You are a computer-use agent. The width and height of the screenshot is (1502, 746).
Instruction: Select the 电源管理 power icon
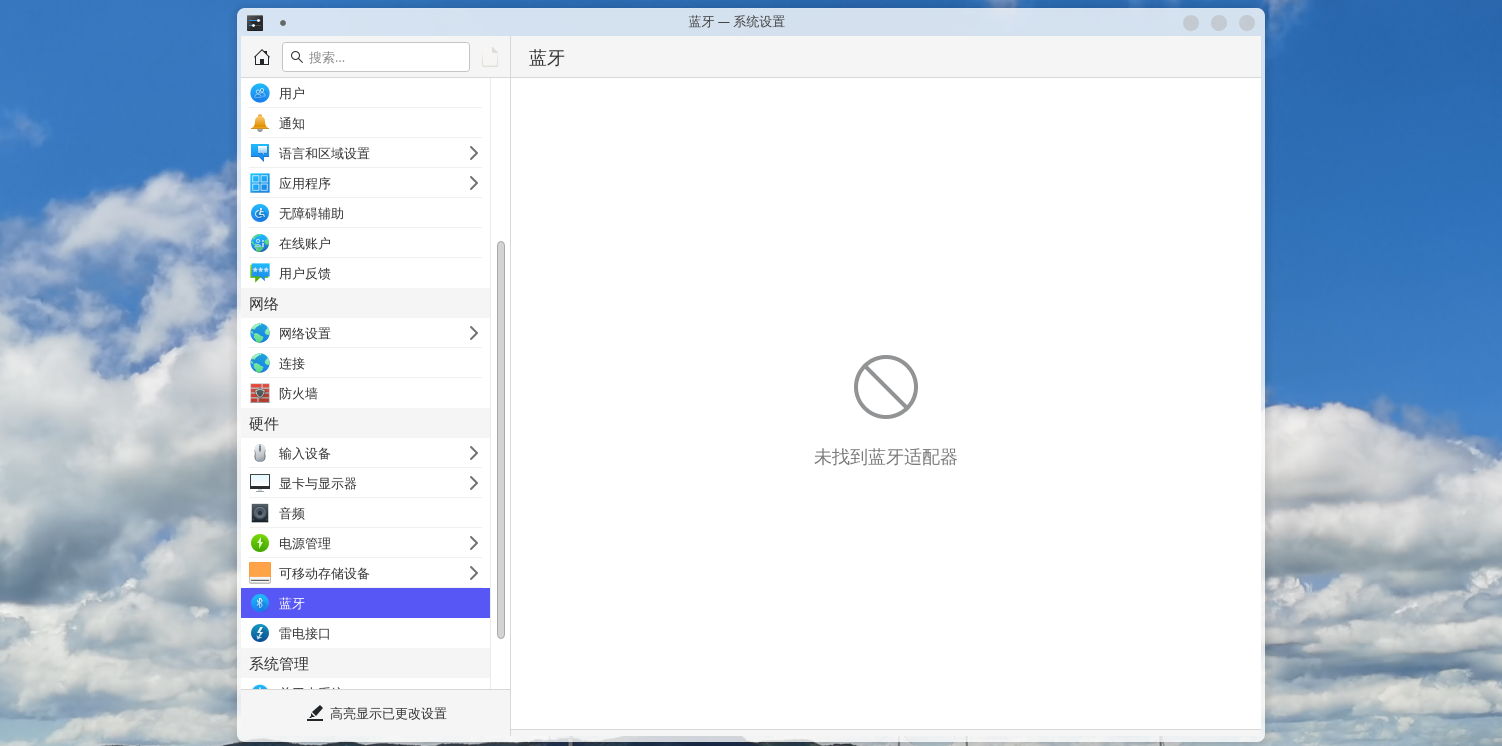coord(260,543)
